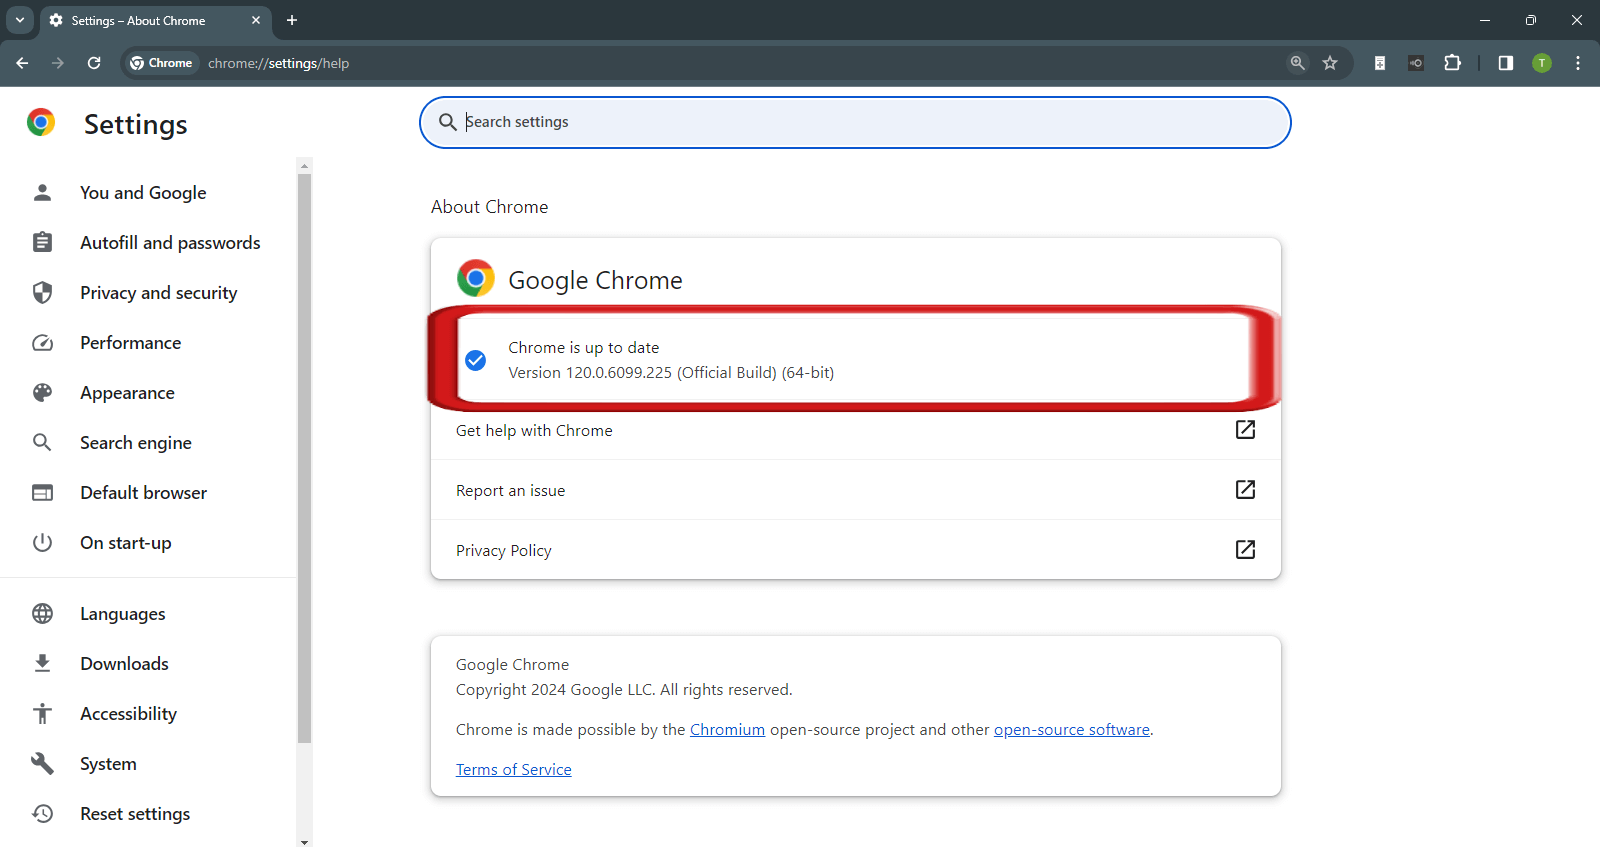This screenshot has width=1600, height=847.
Task: Open Accessibility label in sidebar
Action: tap(128, 714)
